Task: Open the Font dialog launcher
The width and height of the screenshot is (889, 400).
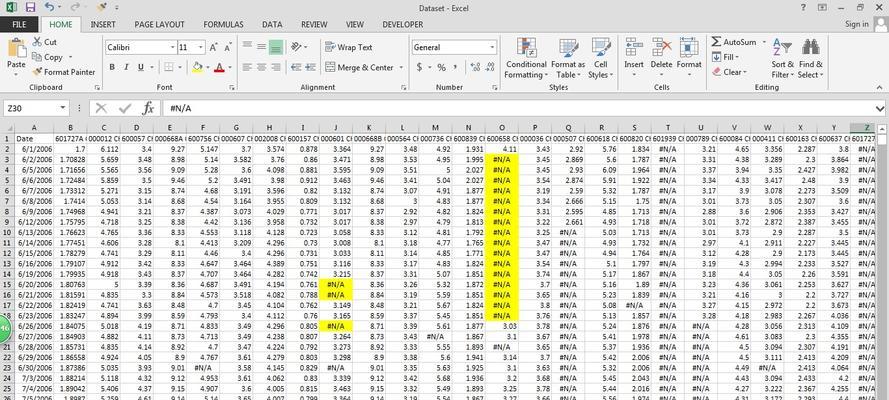Action: 232,88
